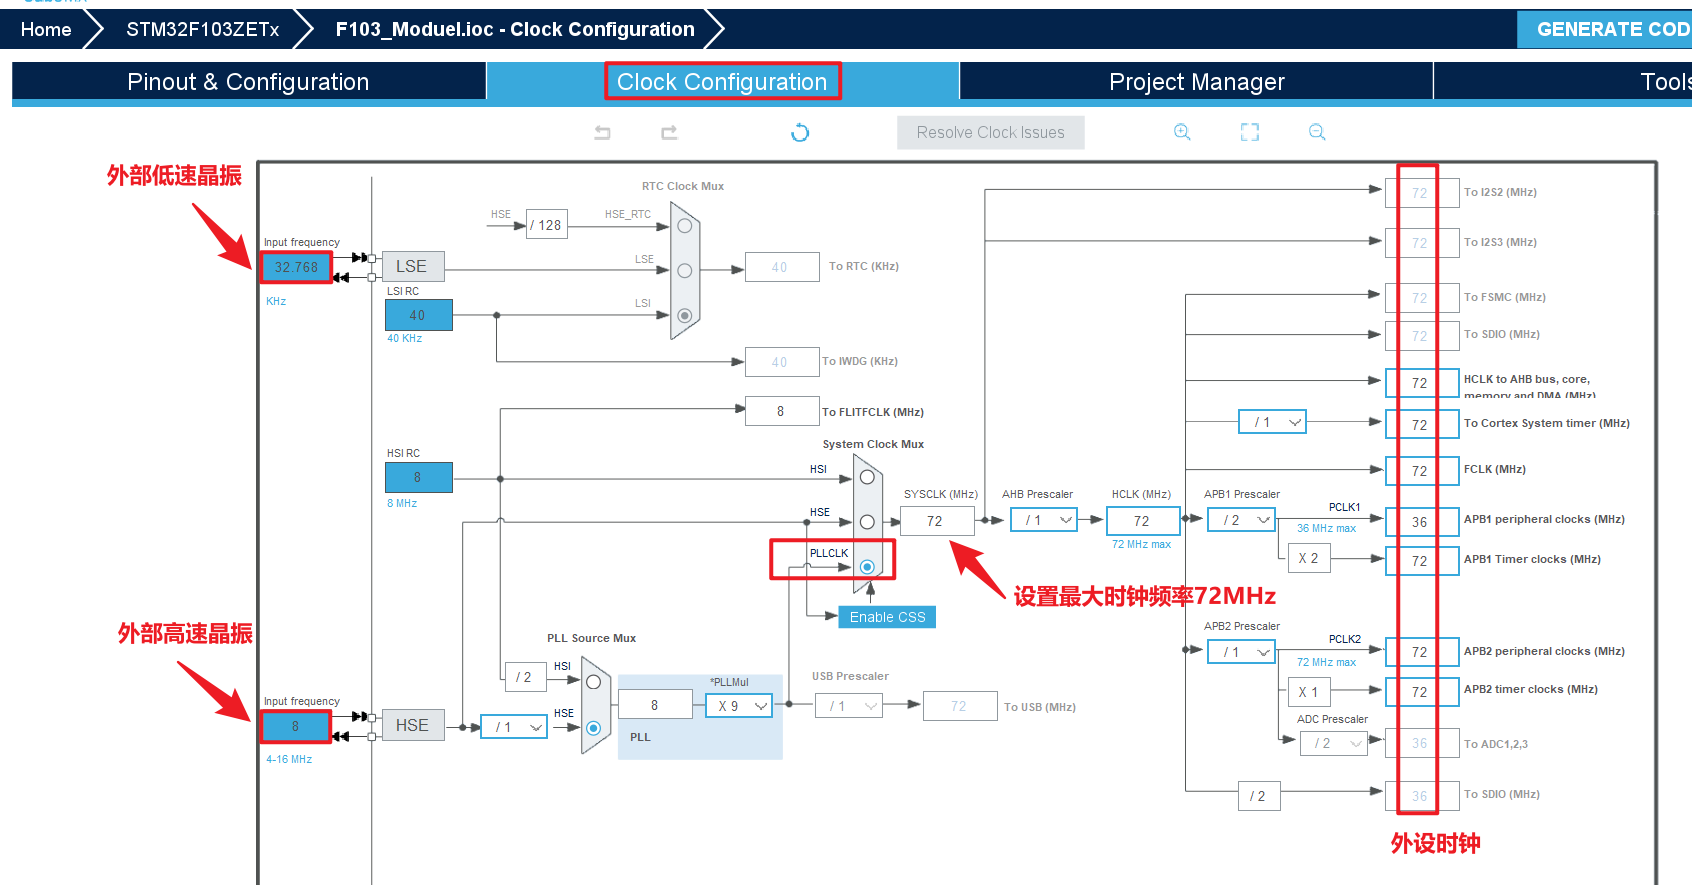1692x885 pixels.
Task: Undo the last clock change
Action: [x=602, y=132]
